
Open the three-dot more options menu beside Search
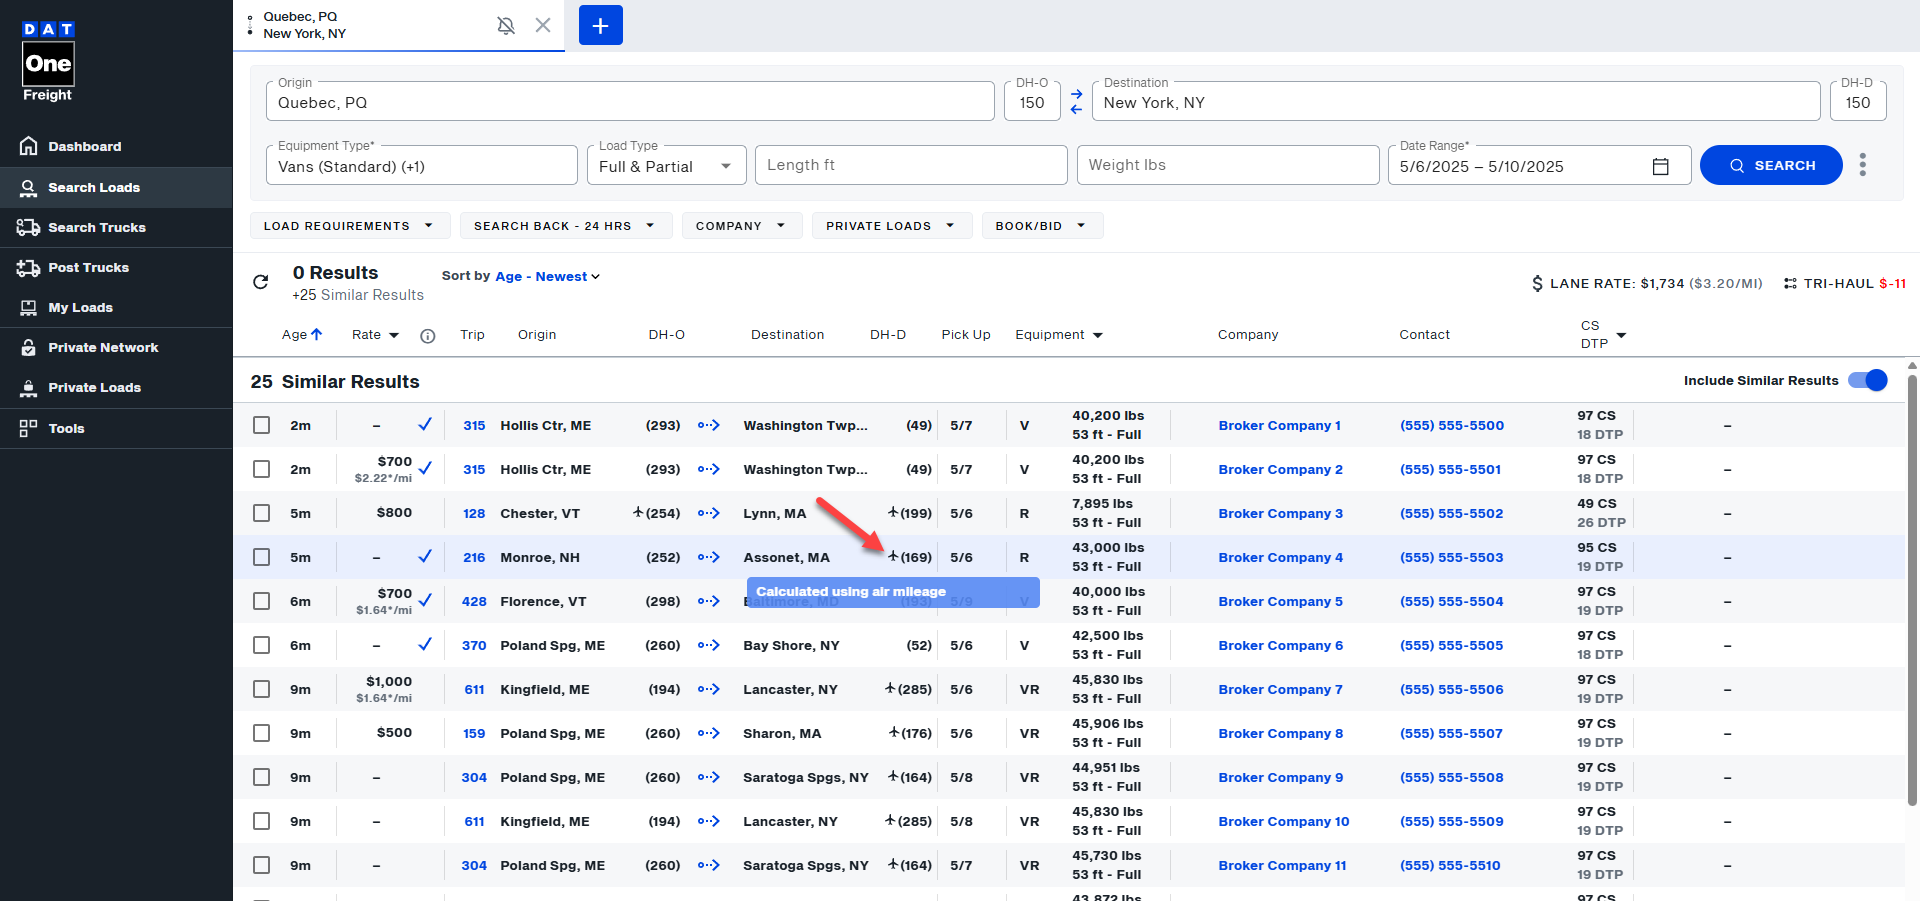1862,165
